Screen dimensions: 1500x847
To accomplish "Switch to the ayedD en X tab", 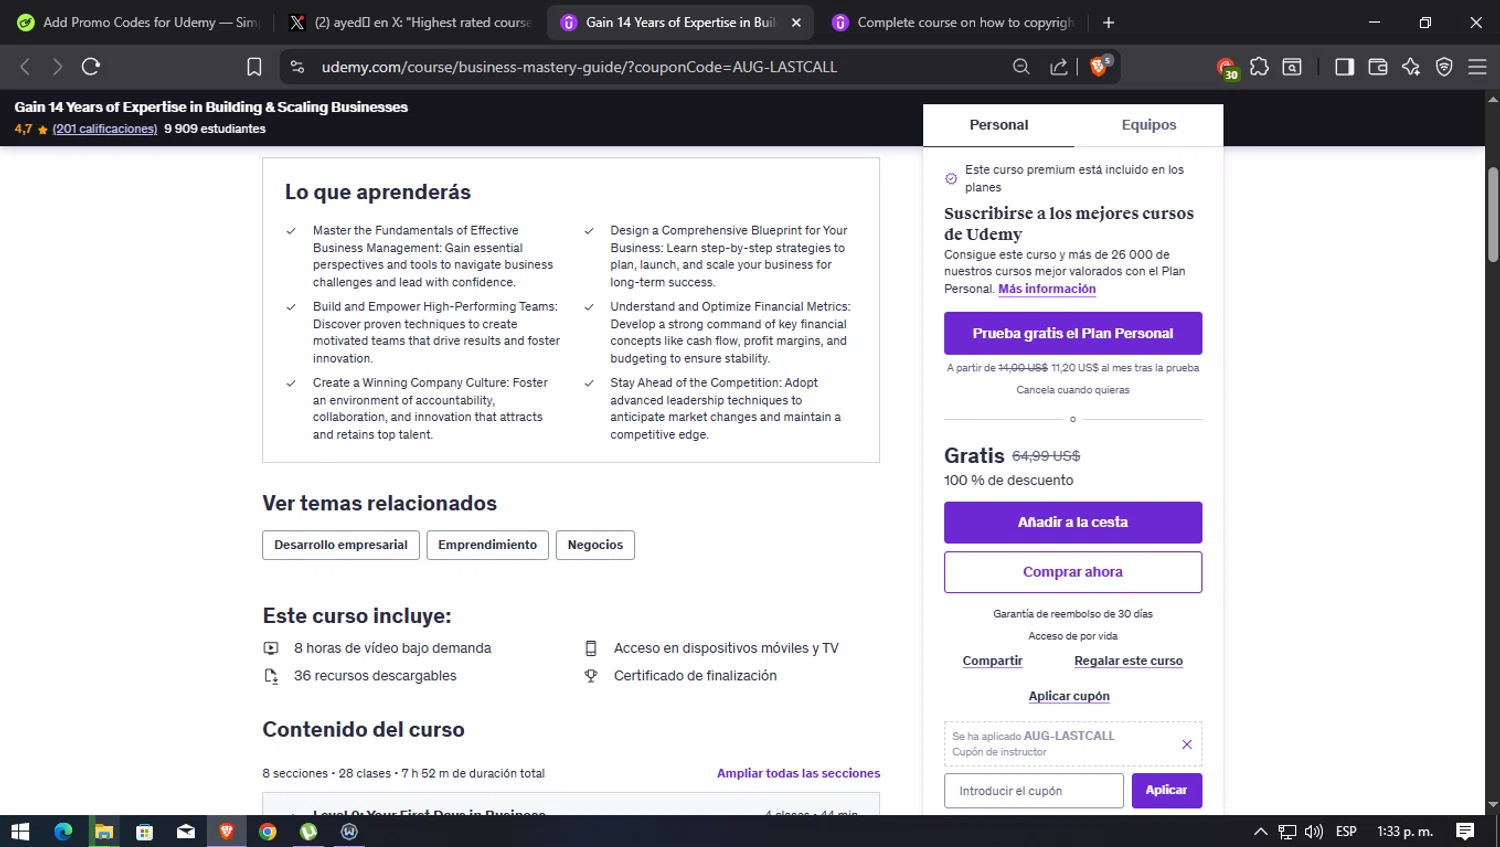I will pos(409,22).
